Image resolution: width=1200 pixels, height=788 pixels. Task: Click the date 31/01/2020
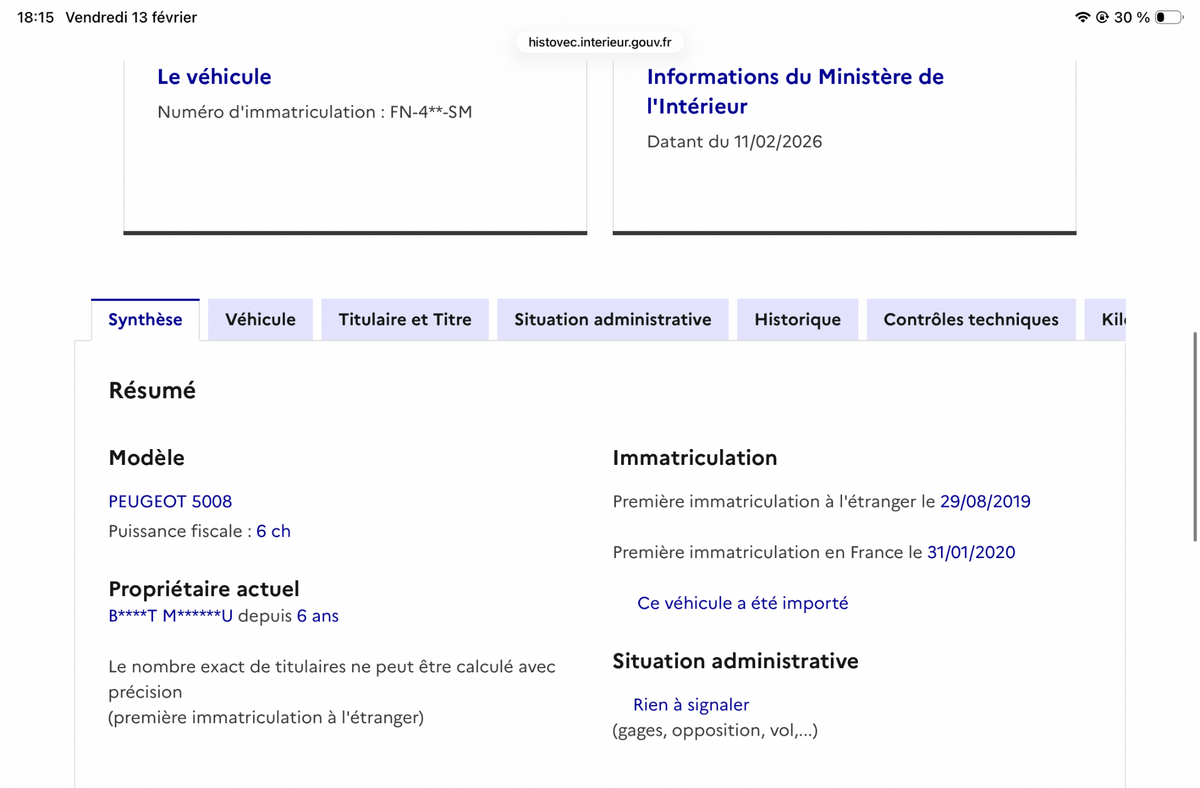click(971, 552)
